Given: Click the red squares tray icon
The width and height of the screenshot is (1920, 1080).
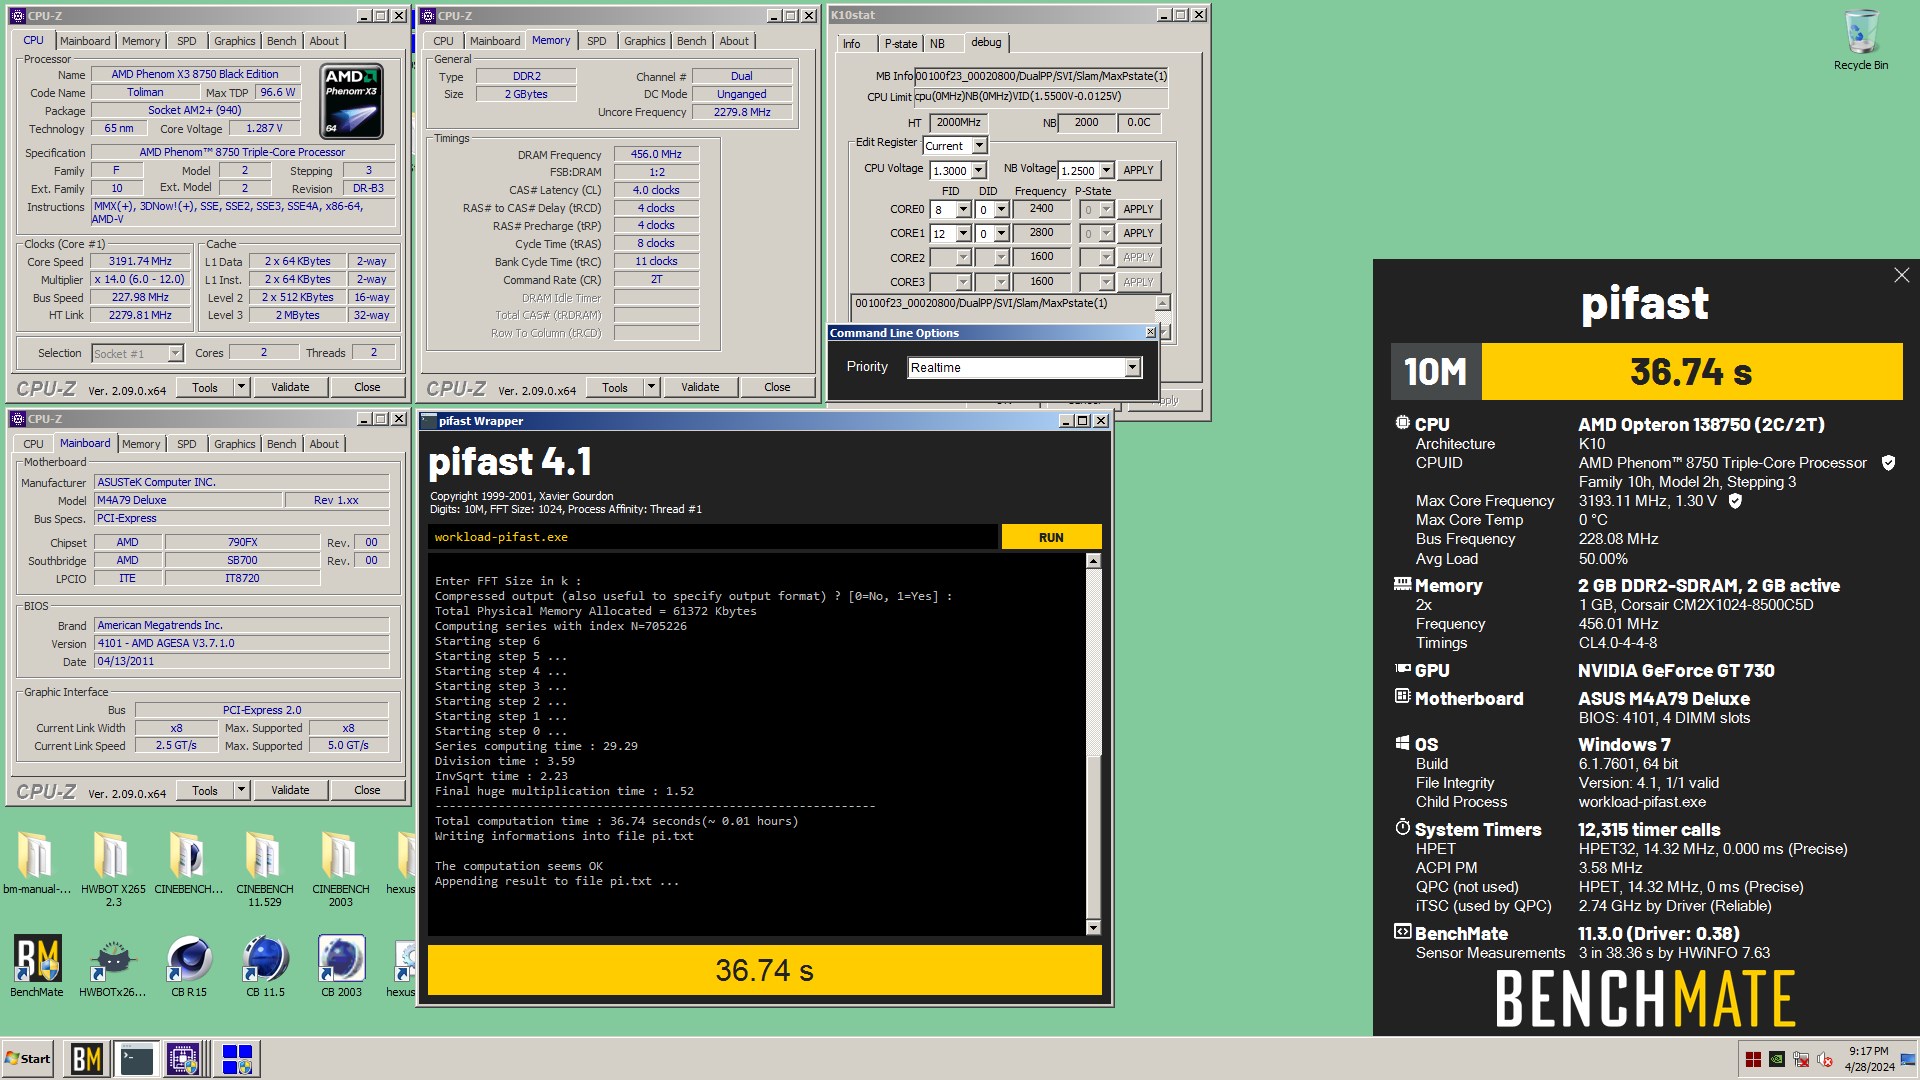Looking at the screenshot, I should click(1753, 1059).
